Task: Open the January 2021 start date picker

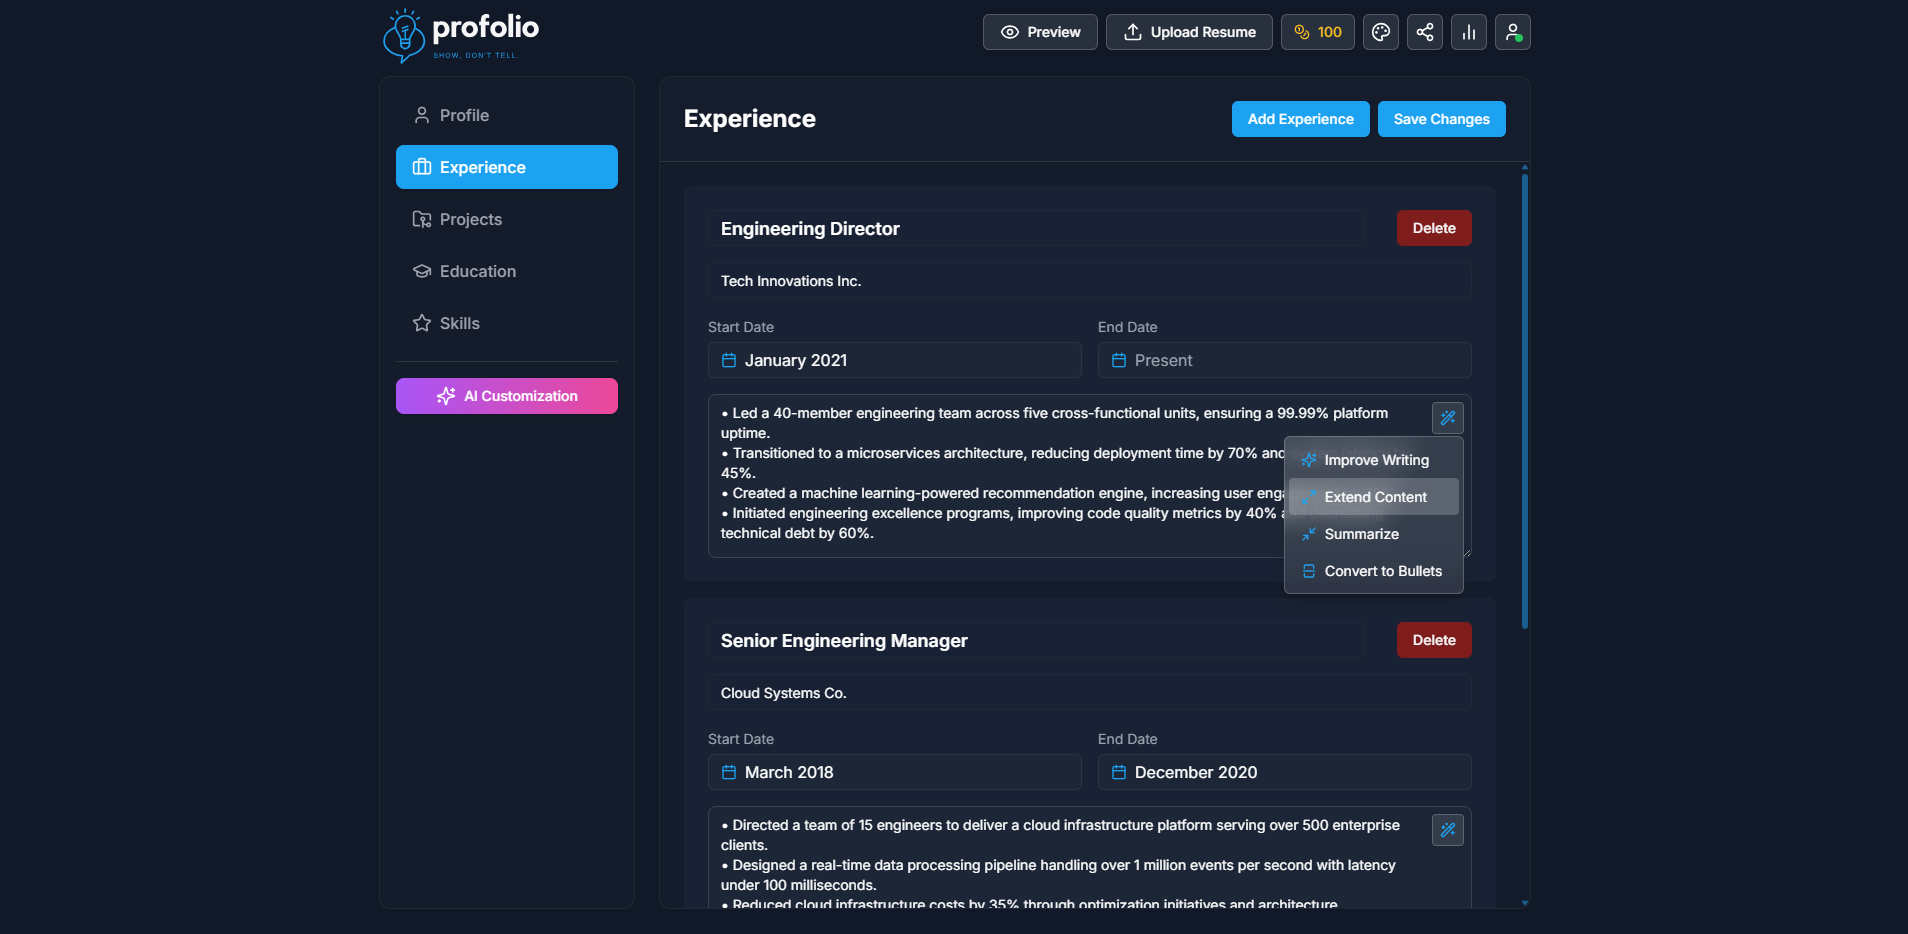Action: click(x=895, y=360)
